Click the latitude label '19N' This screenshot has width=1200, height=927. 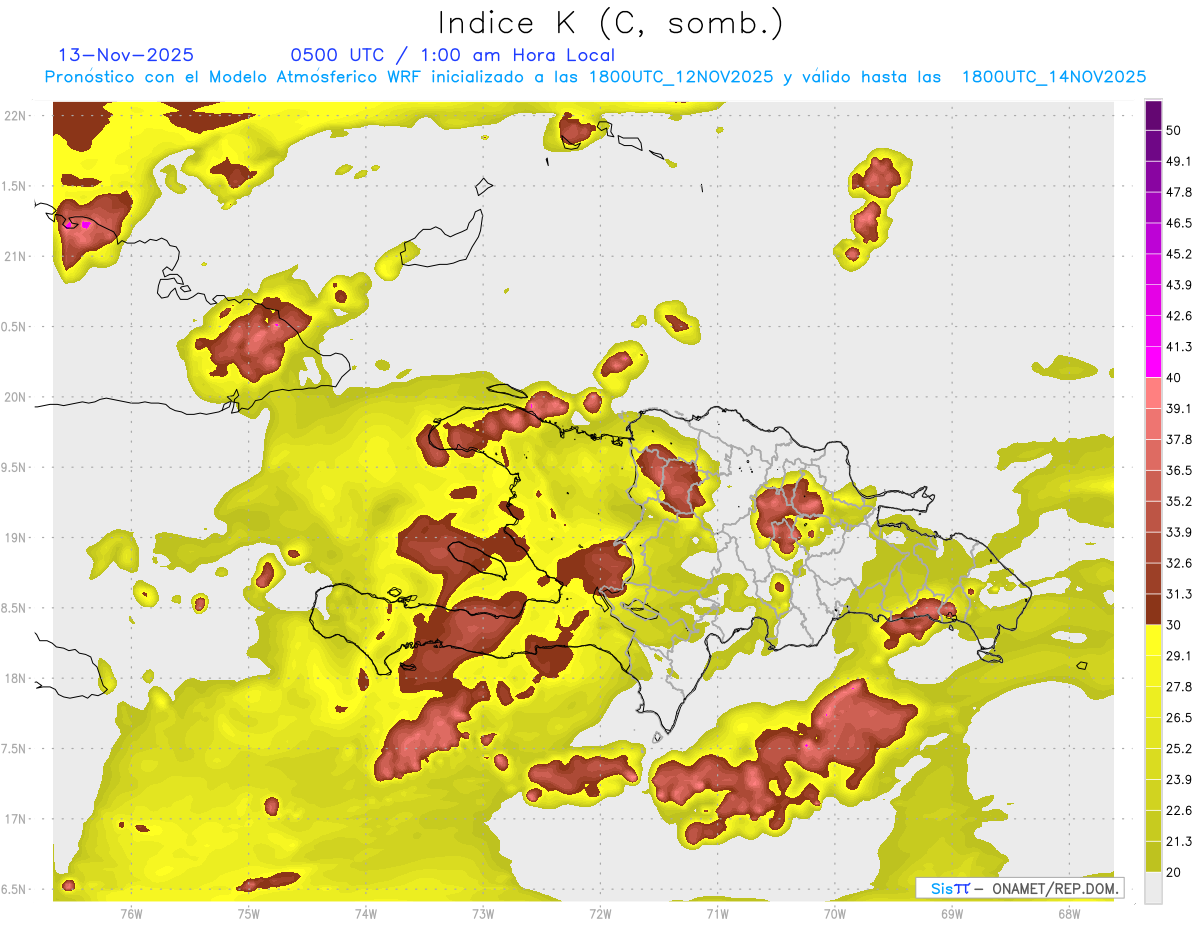click(16, 537)
